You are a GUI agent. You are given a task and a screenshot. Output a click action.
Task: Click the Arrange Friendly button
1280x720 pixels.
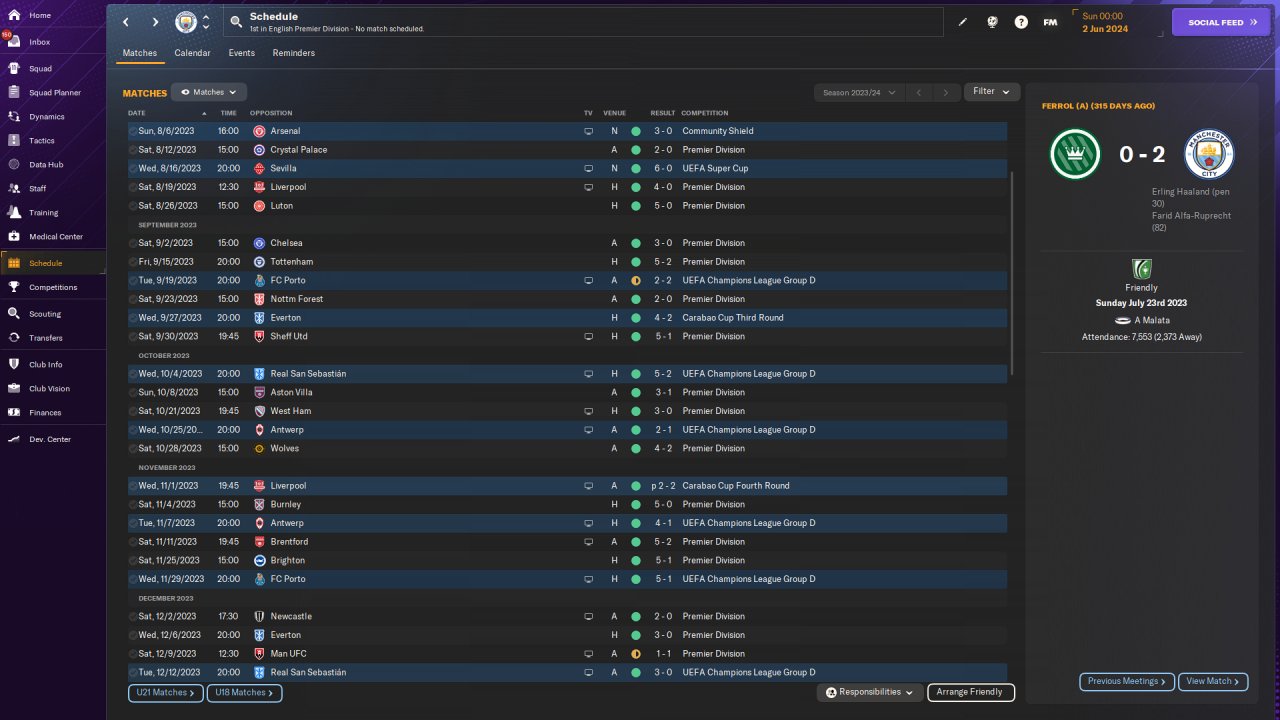(971, 692)
